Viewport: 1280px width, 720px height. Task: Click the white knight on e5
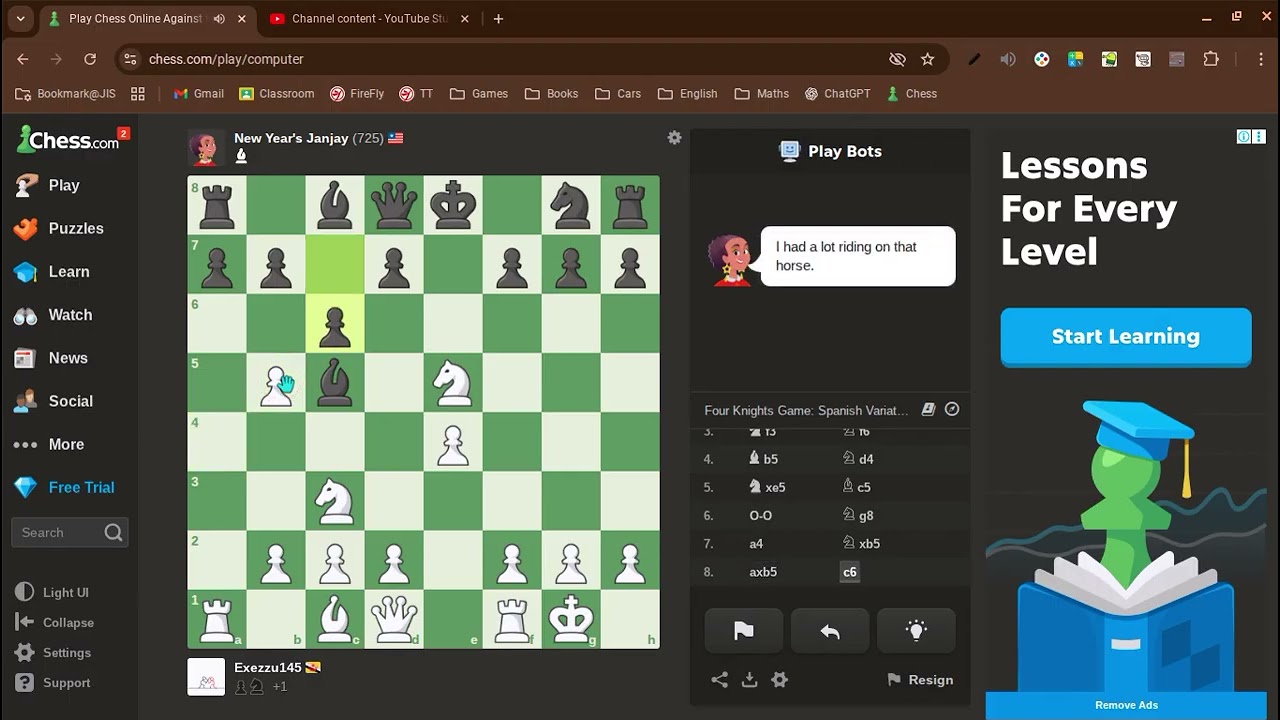pyautogui.click(x=453, y=383)
